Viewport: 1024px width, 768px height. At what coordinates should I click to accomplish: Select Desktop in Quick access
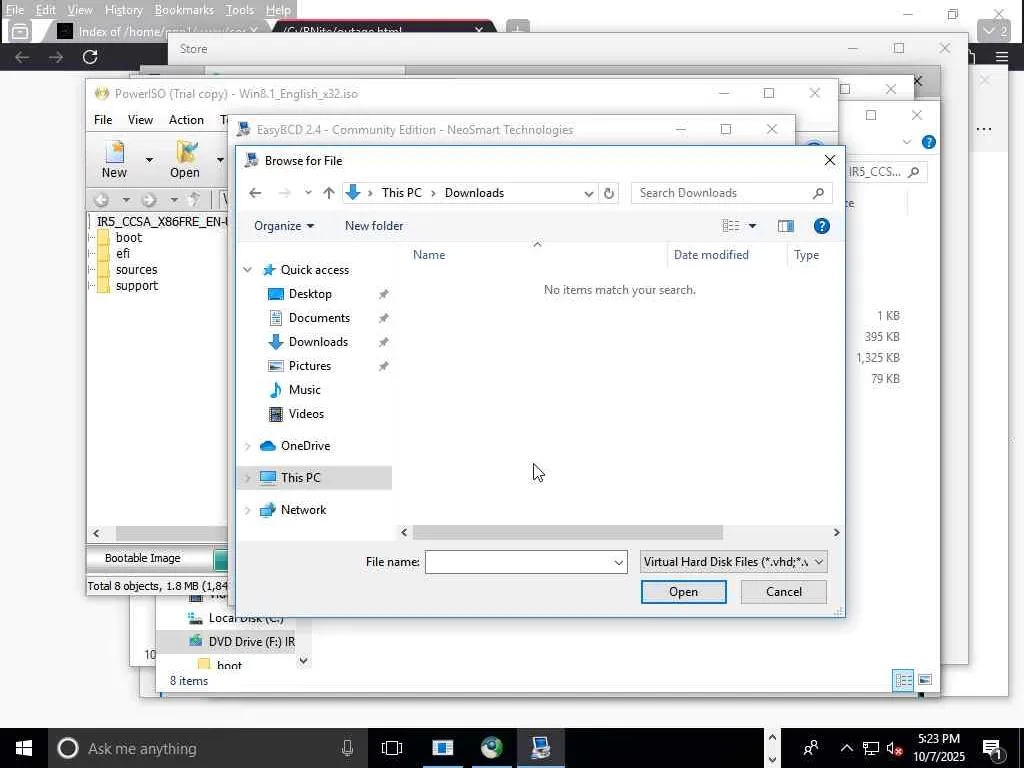(x=310, y=294)
